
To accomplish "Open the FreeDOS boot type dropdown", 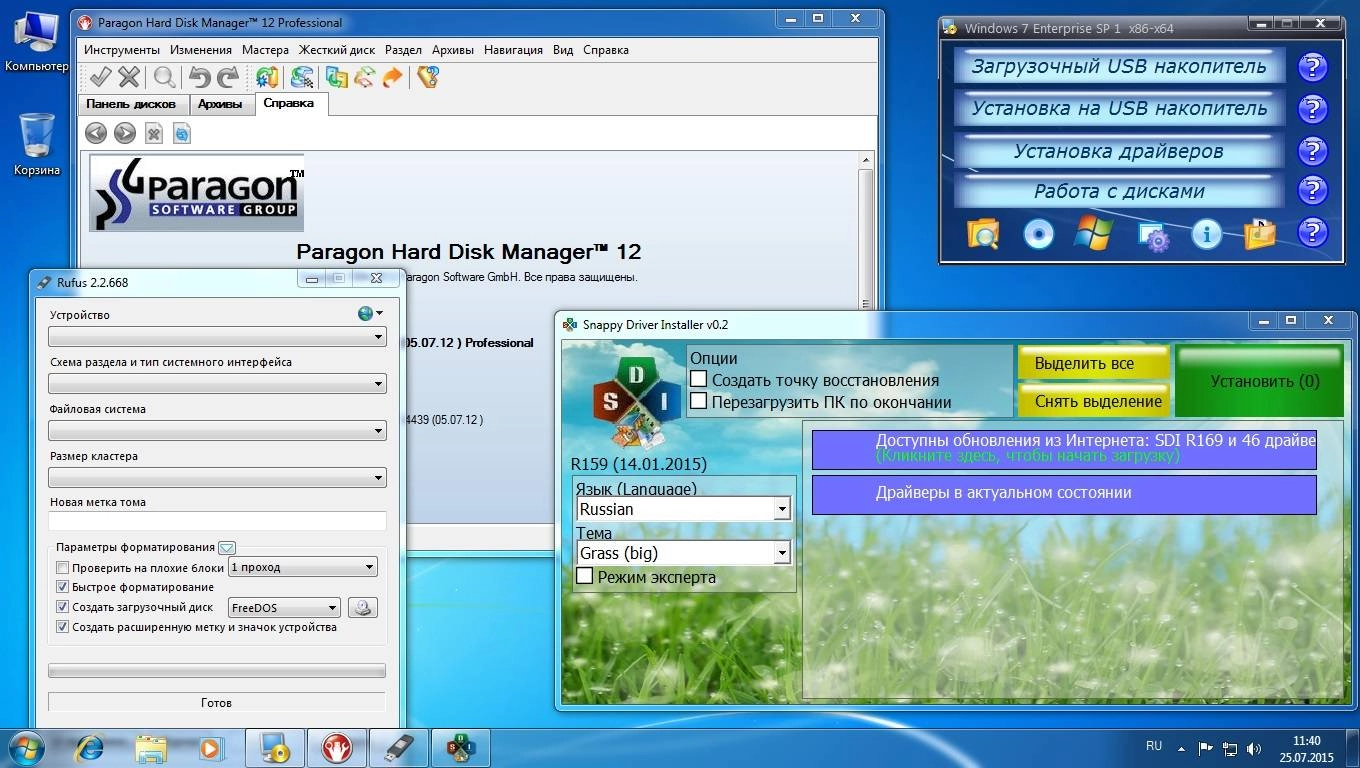I will (x=285, y=607).
